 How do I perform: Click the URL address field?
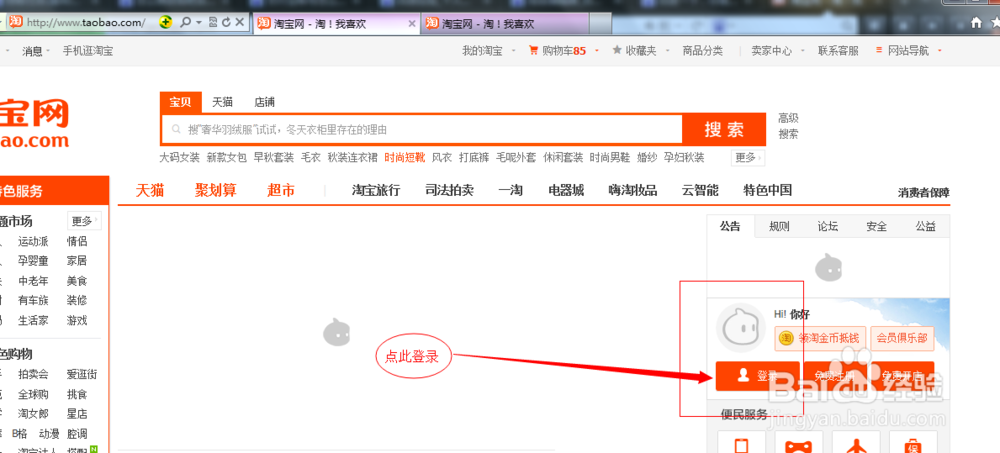pos(87,23)
